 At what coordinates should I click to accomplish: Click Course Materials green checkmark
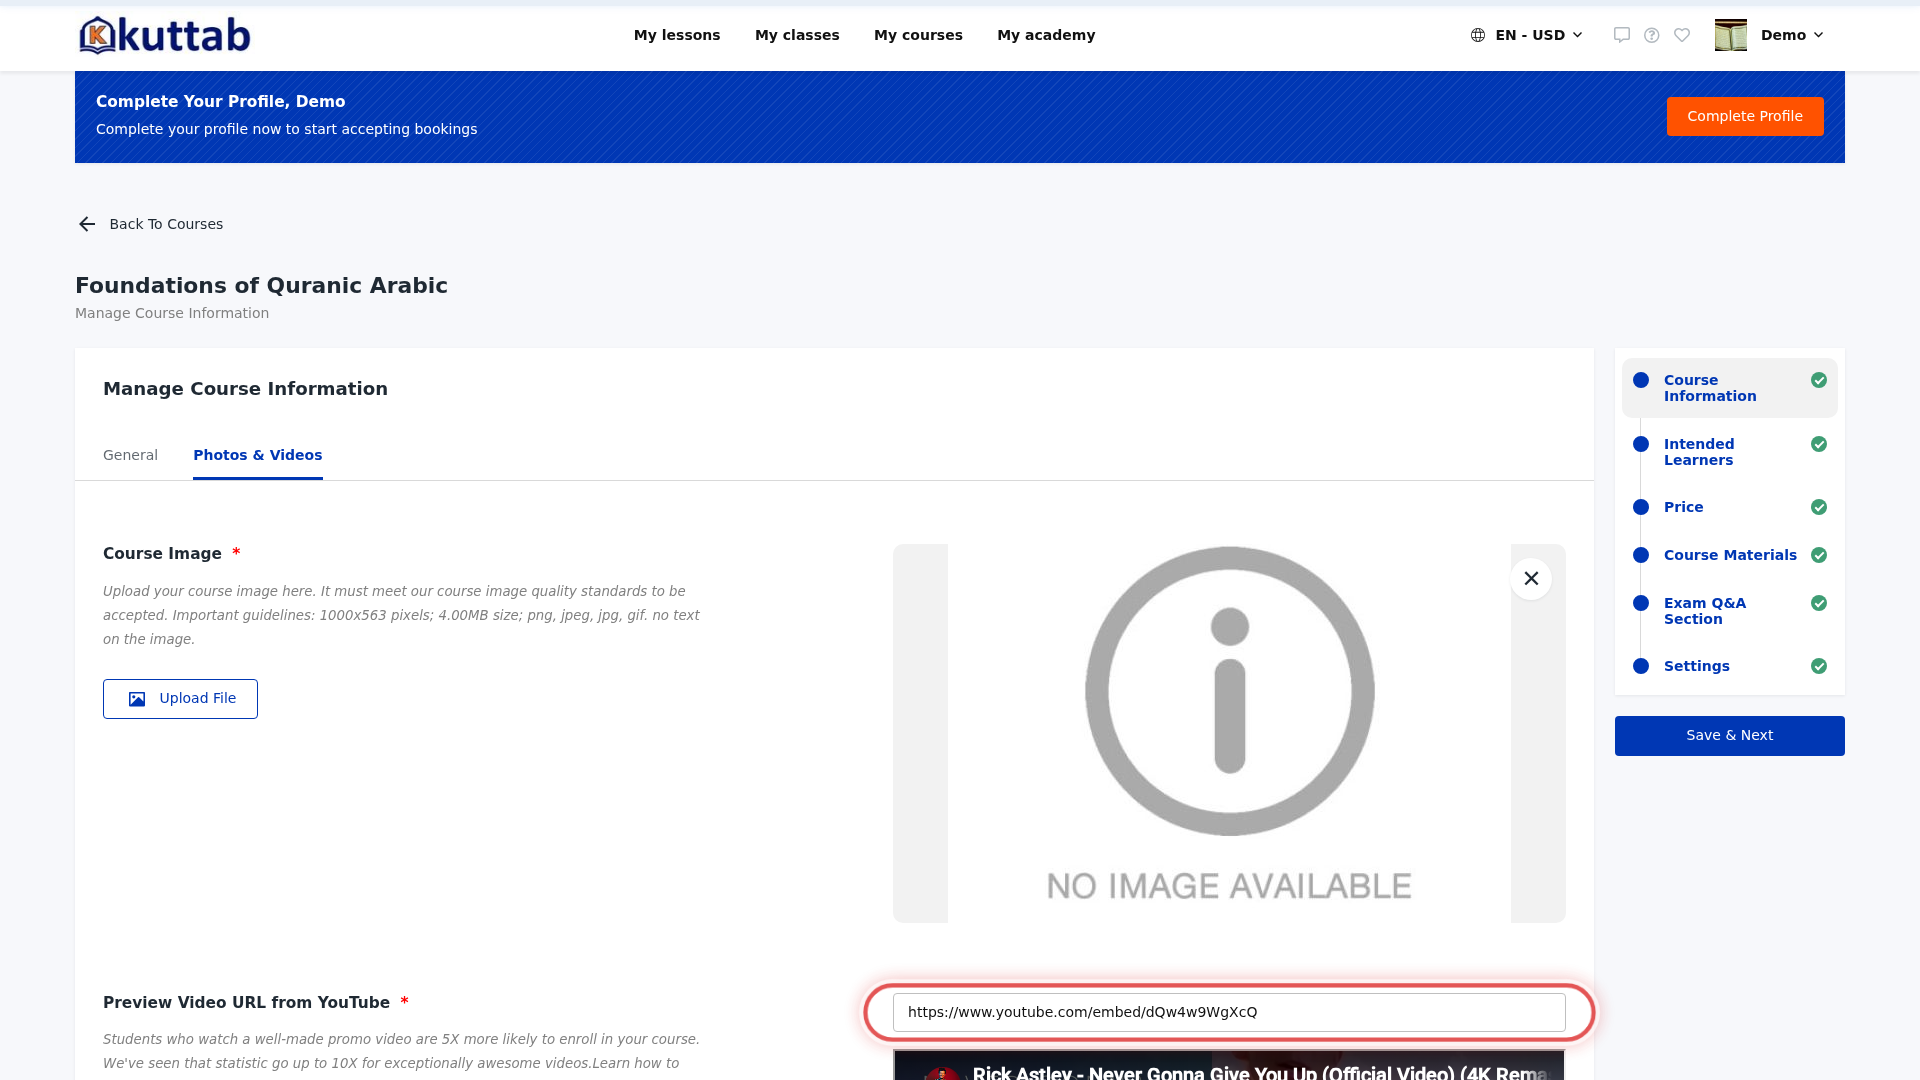click(x=1819, y=555)
